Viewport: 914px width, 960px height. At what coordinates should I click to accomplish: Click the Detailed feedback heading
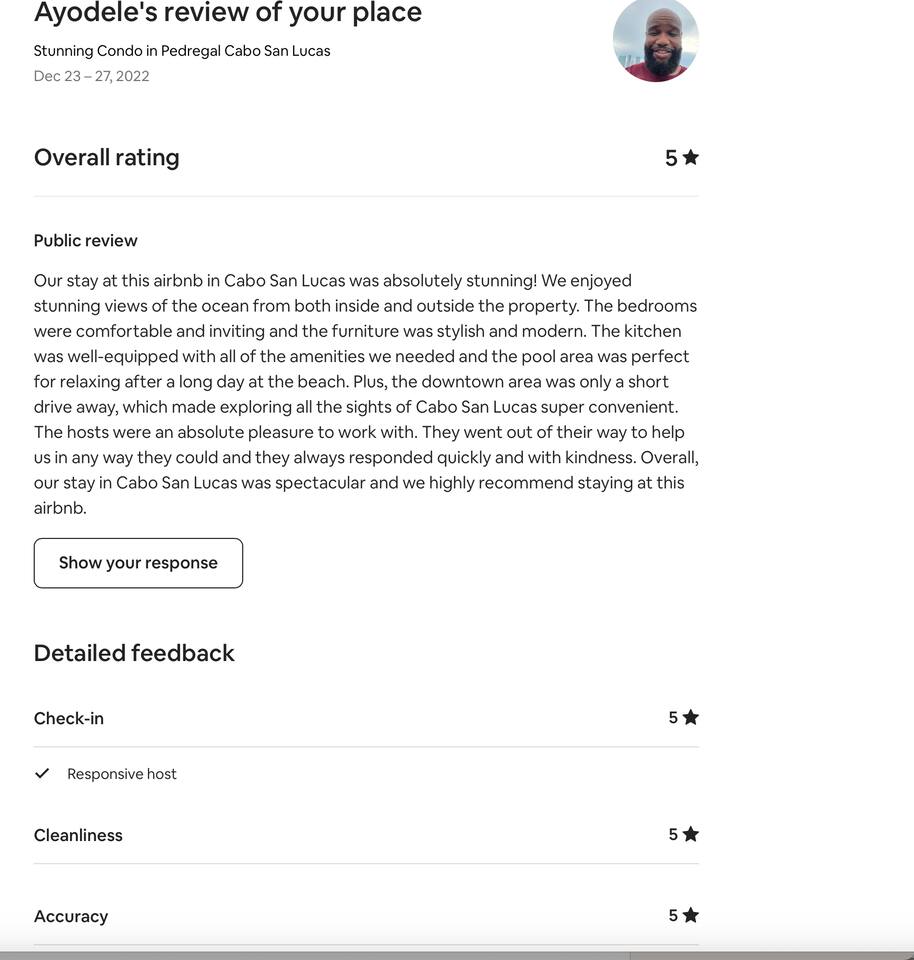tap(134, 653)
